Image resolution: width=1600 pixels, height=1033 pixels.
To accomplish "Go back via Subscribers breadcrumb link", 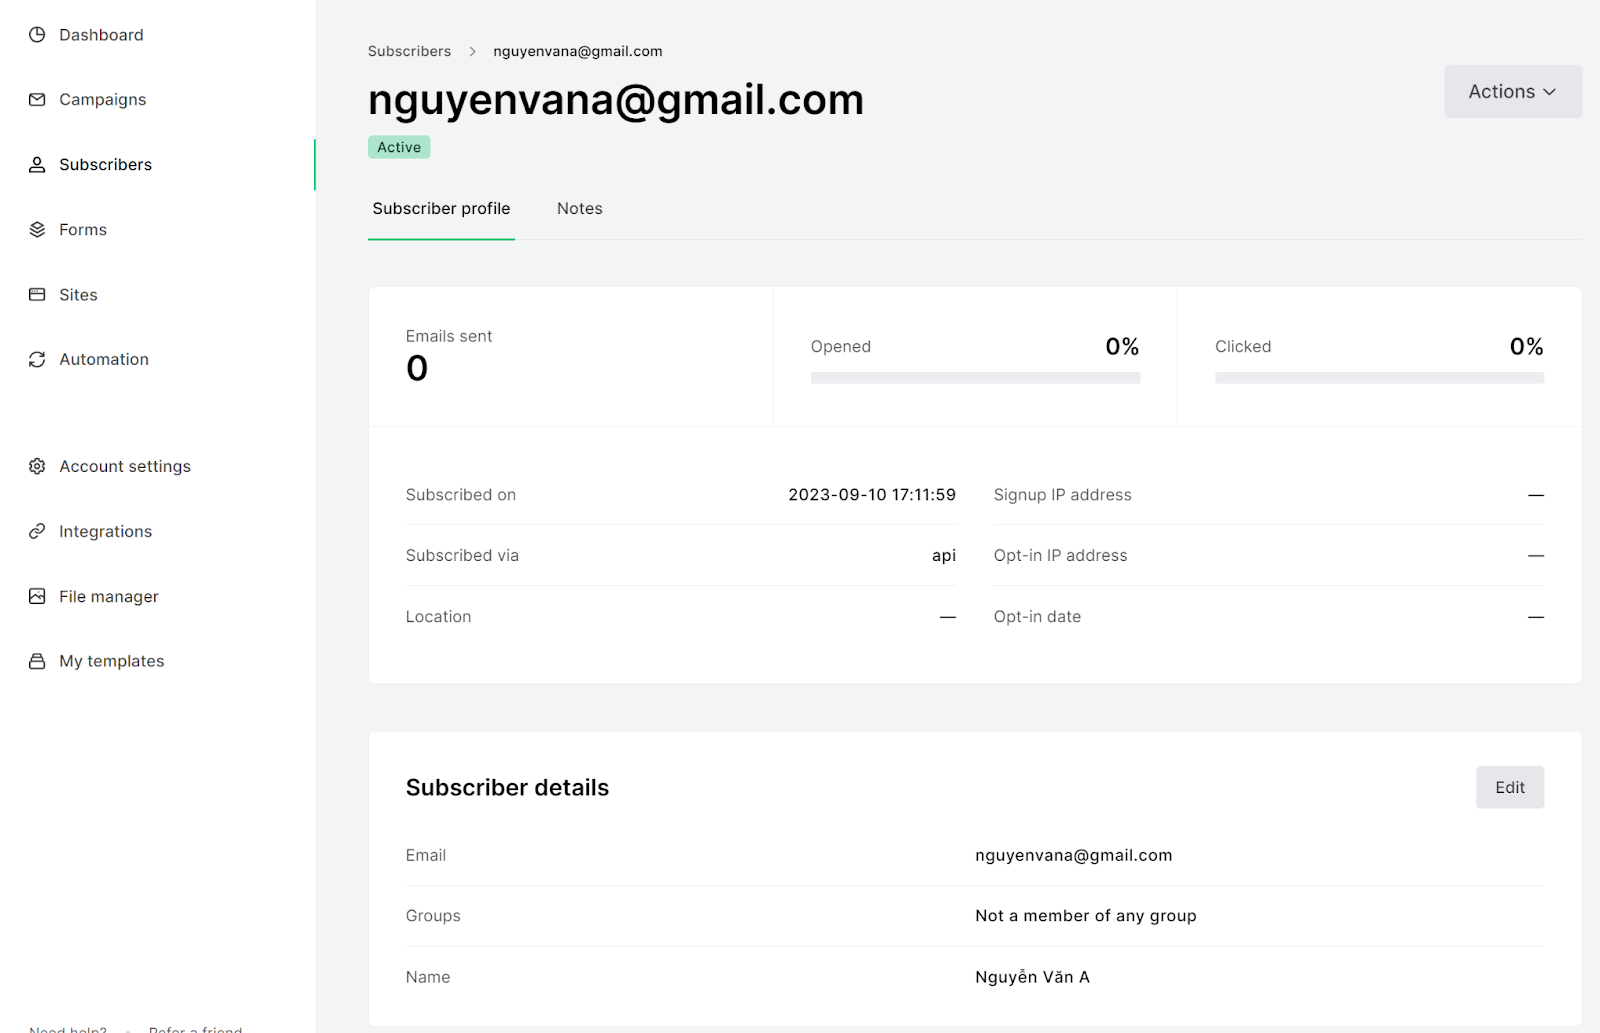I will (409, 52).
